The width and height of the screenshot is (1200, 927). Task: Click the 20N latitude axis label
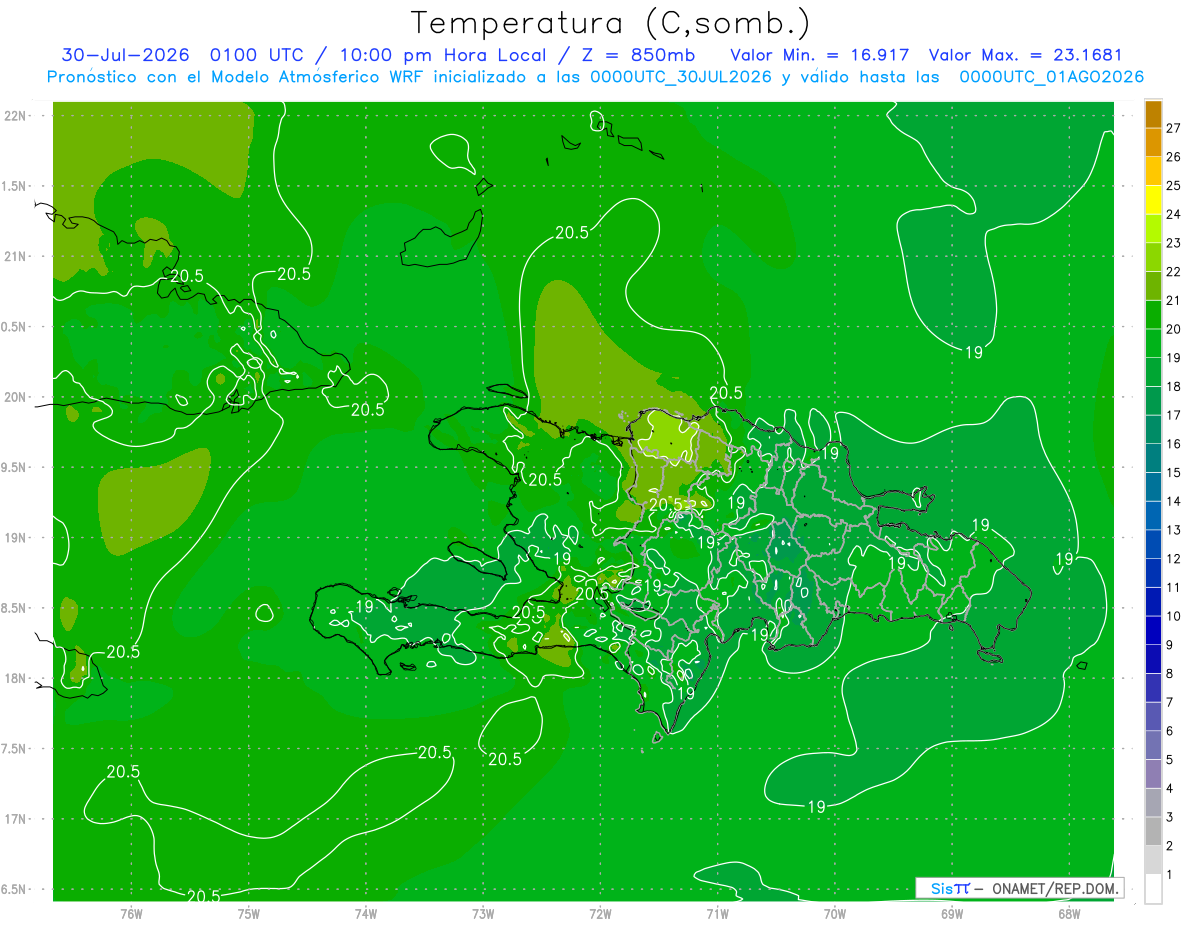point(17,397)
